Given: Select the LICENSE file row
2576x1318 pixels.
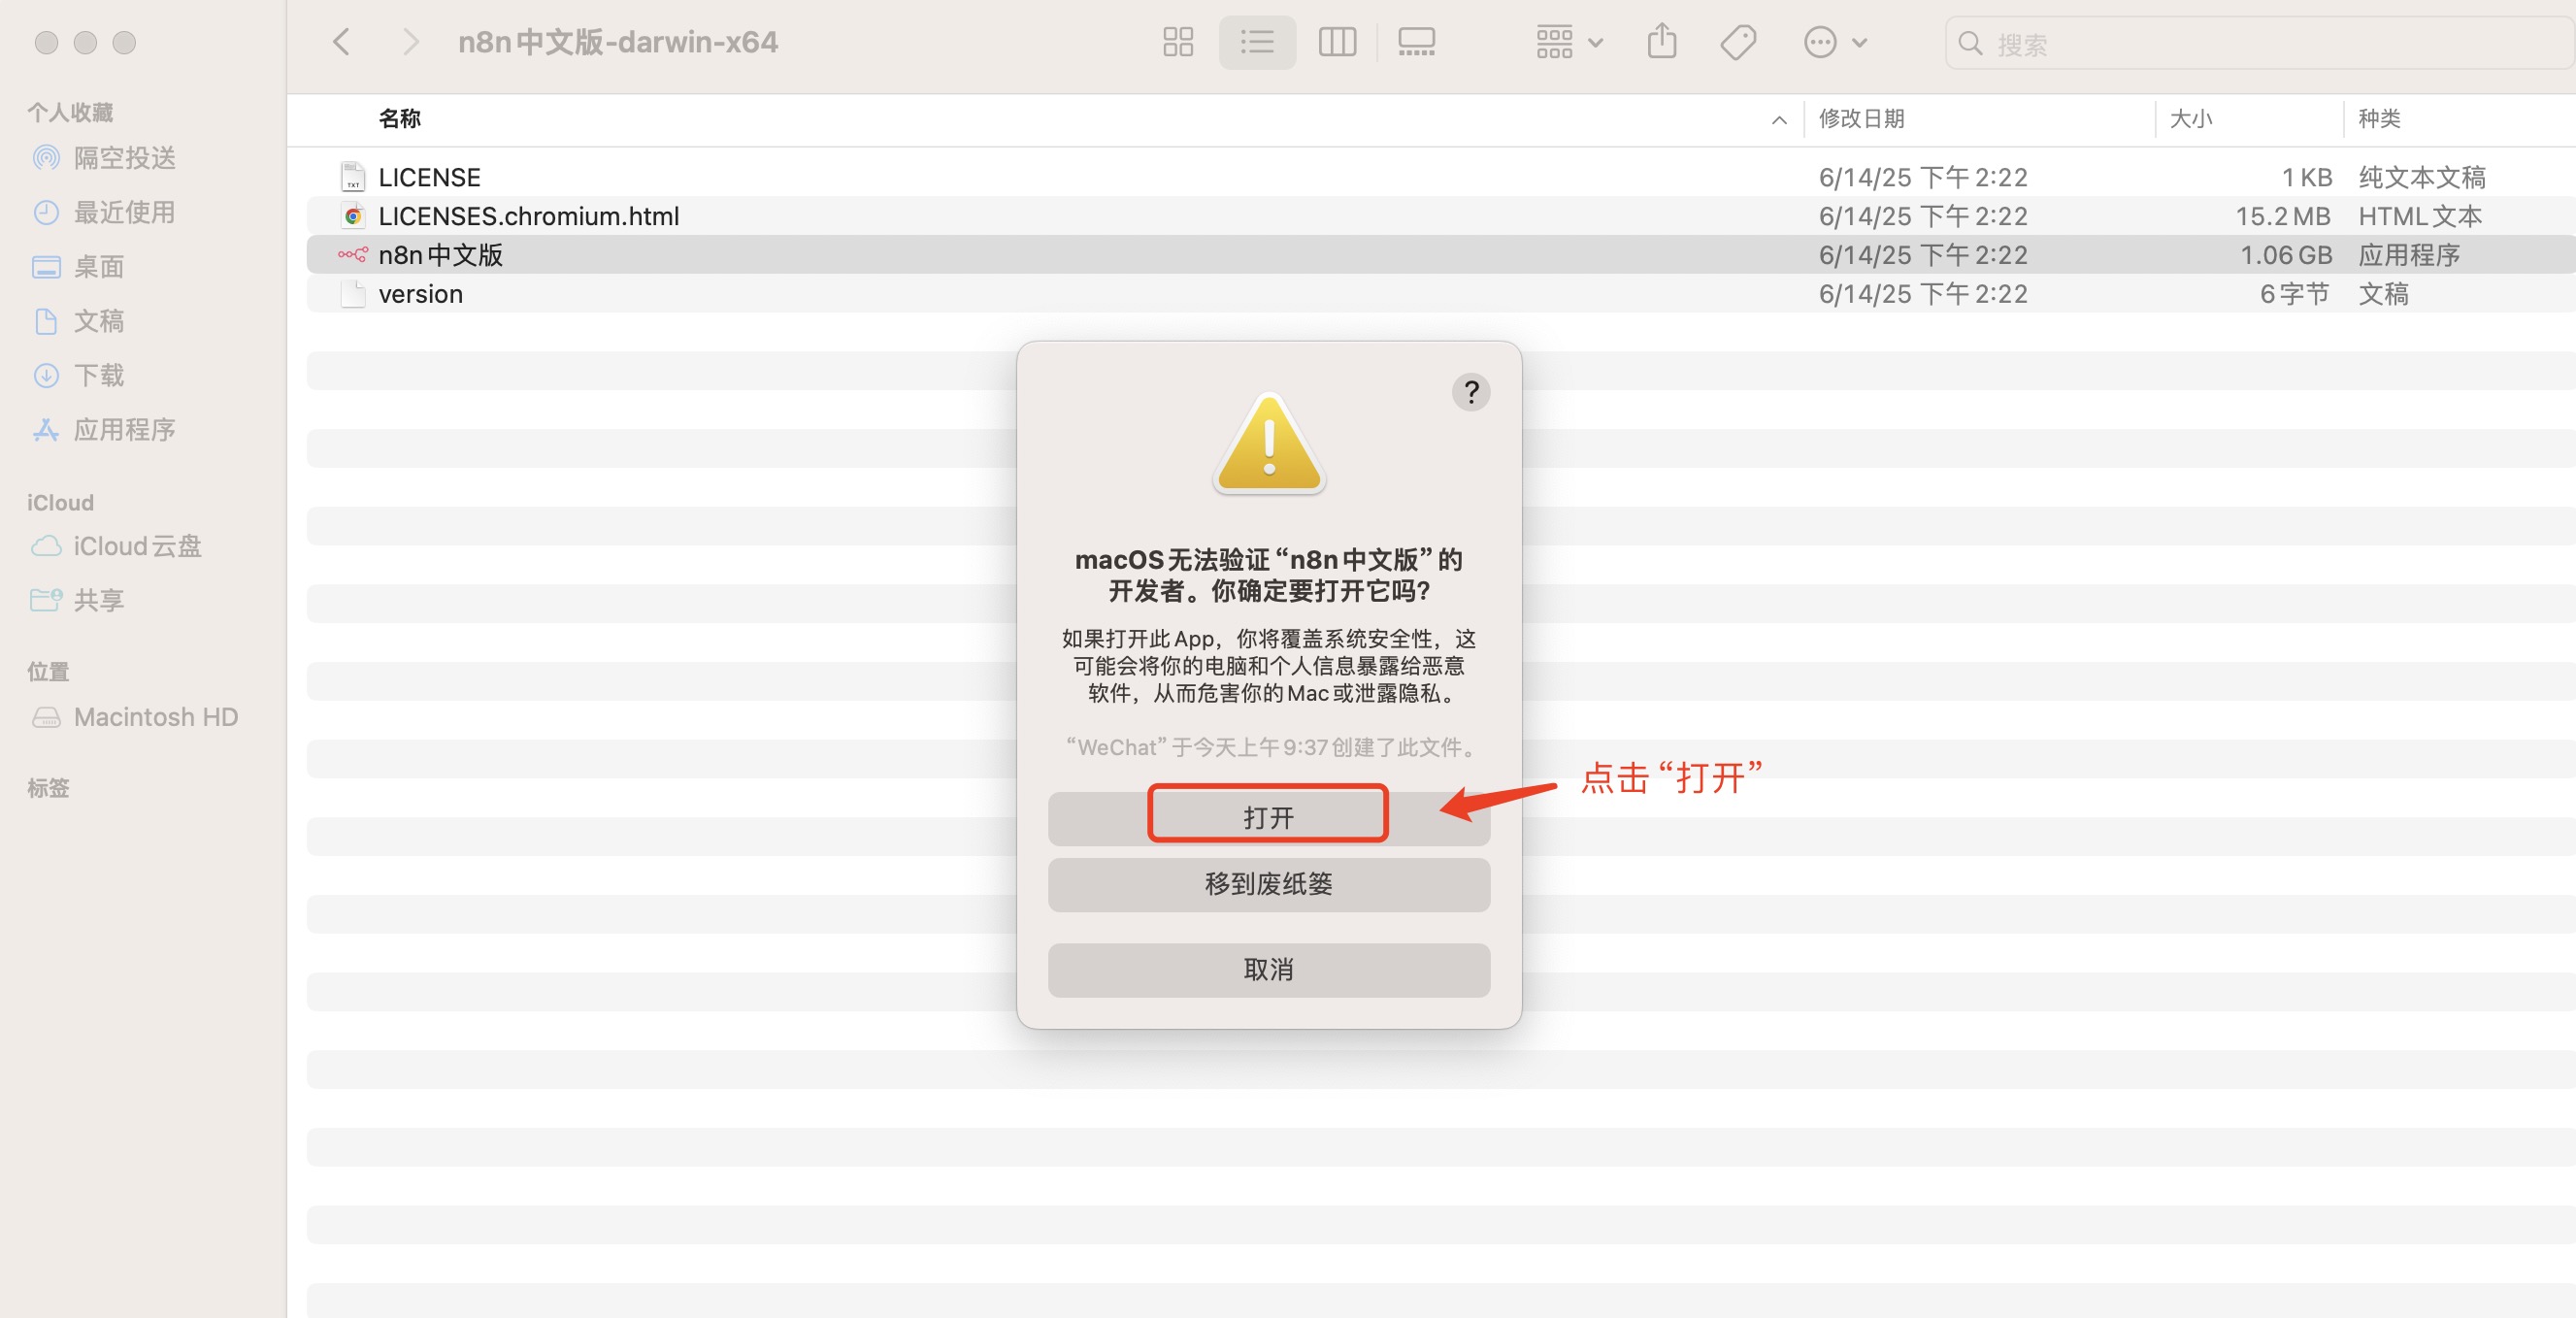Looking at the screenshot, I should (x=1440, y=177).
